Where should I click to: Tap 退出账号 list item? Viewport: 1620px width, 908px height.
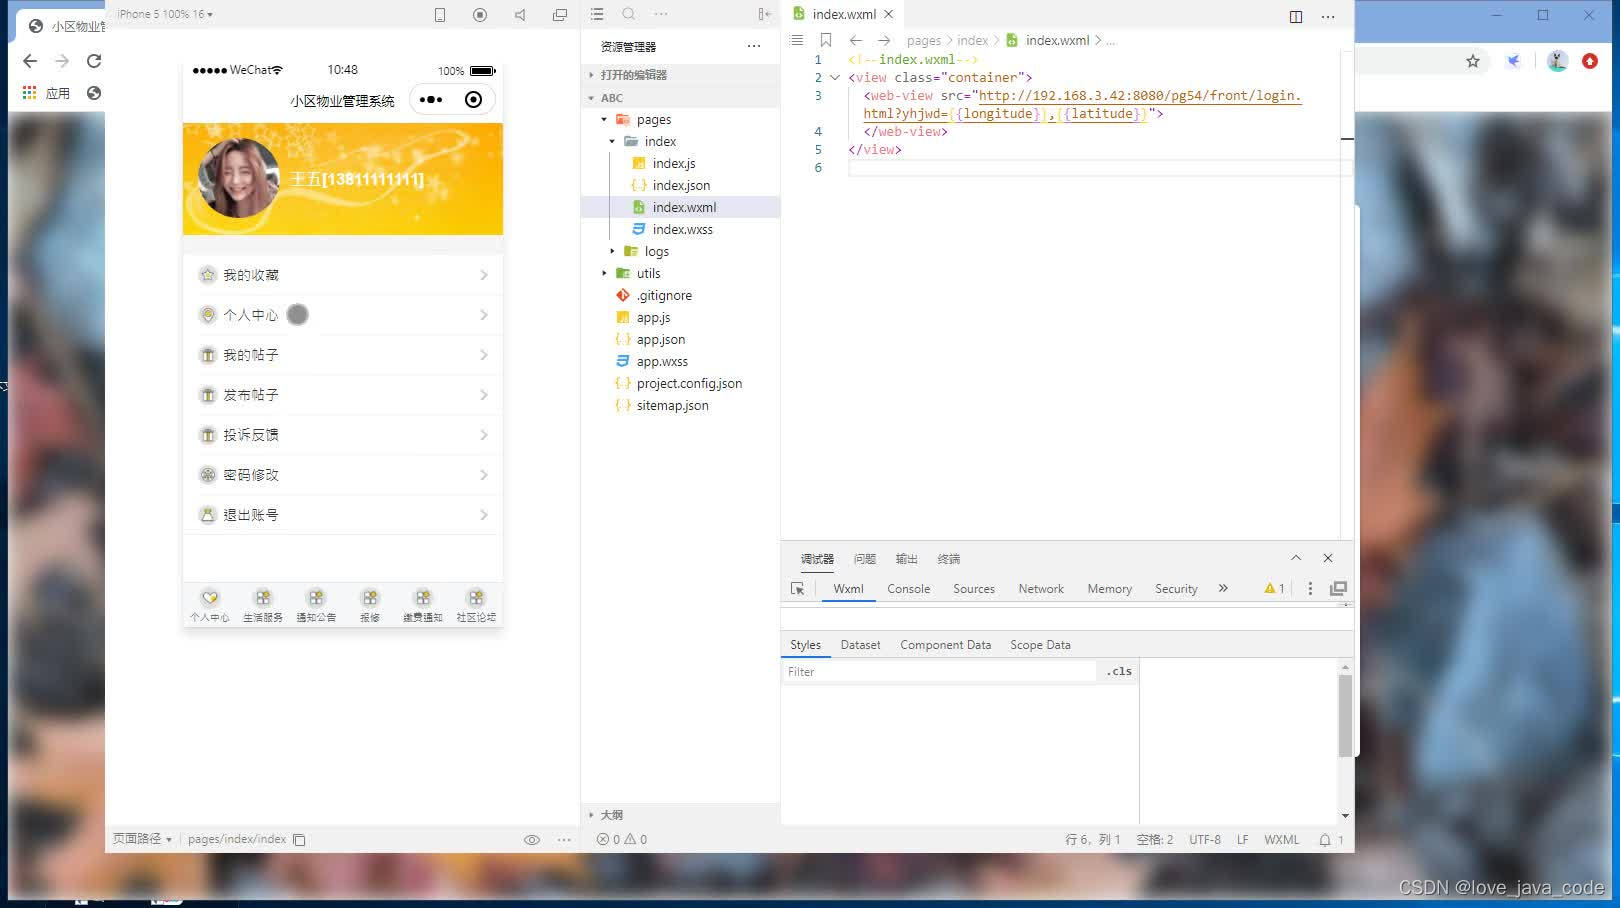coord(343,515)
